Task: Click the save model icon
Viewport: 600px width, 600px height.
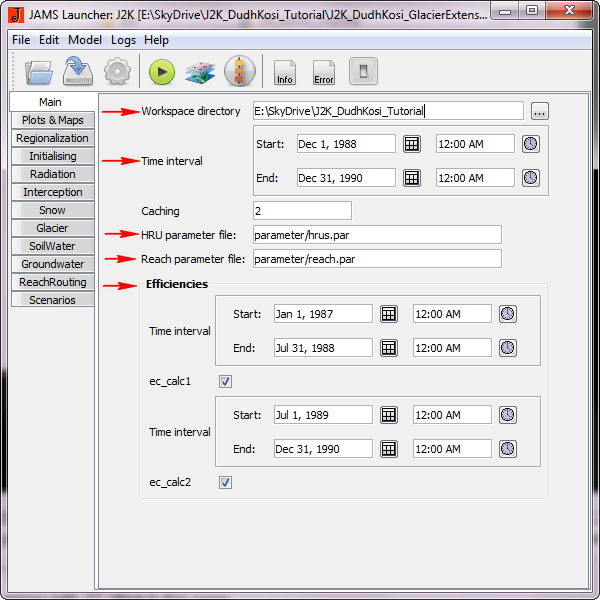Action: pos(77,72)
